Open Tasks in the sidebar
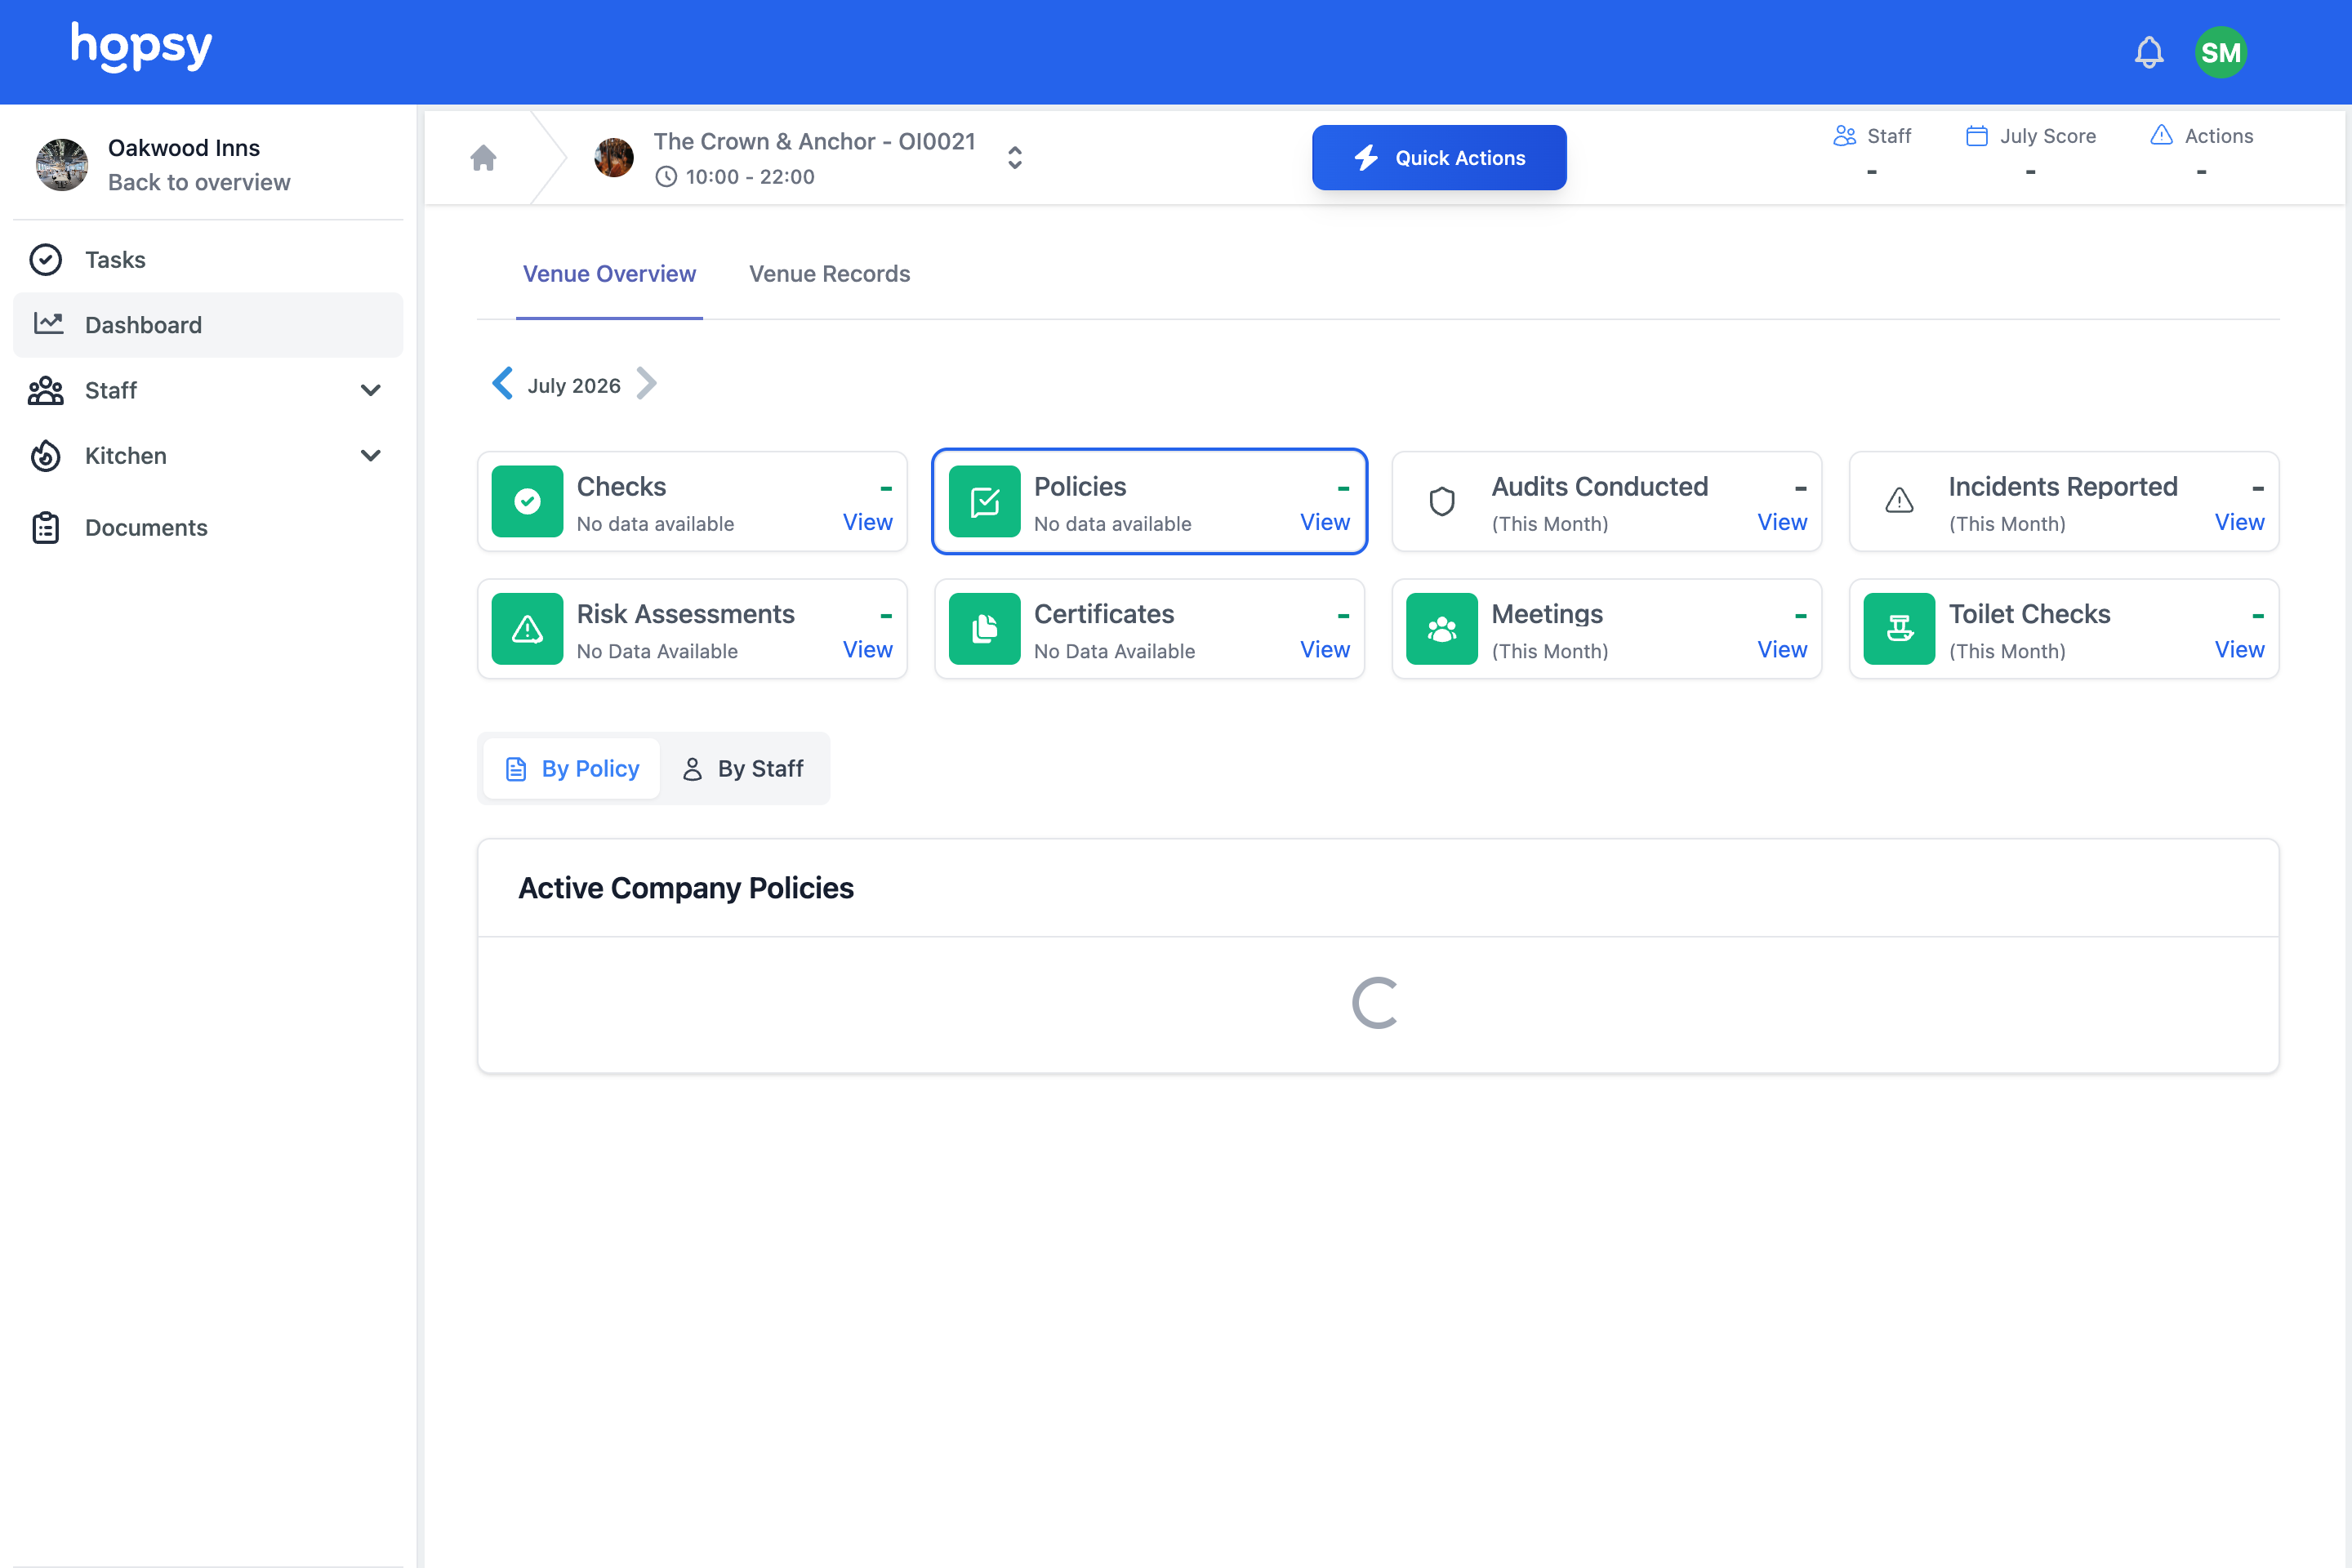2352x1568 pixels. click(x=208, y=260)
